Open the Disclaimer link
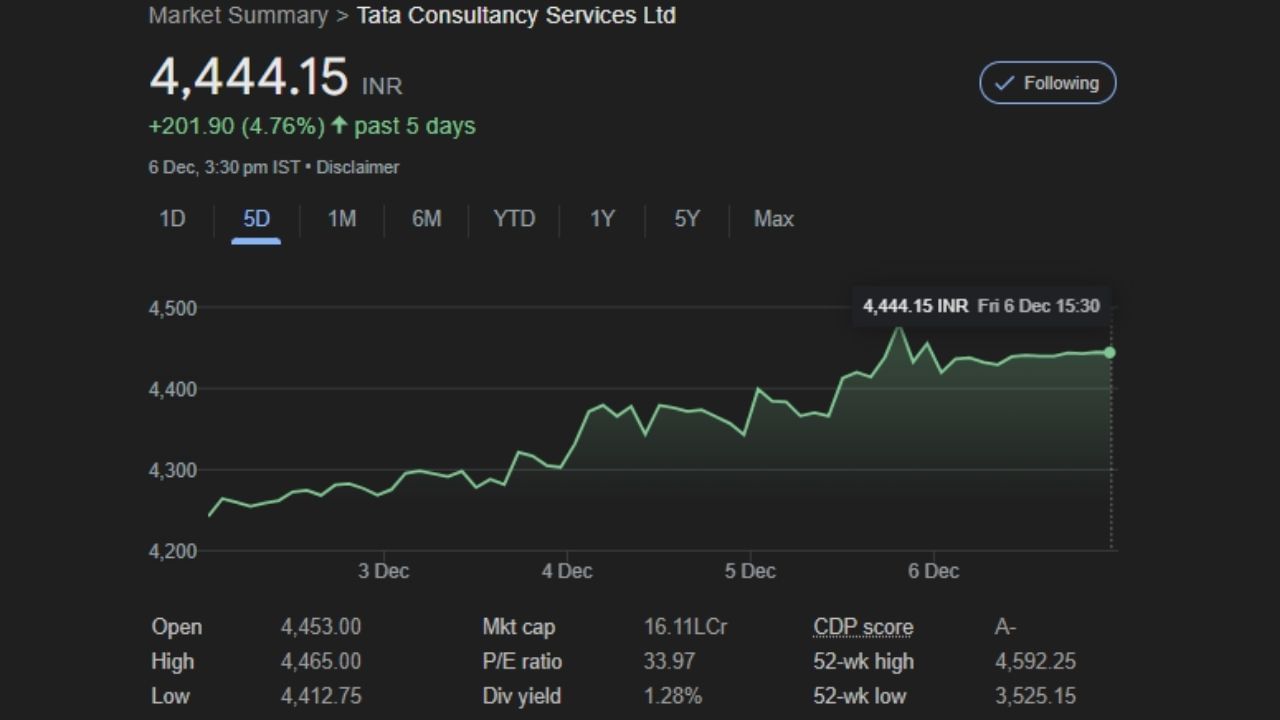The width and height of the screenshot is (1280, 720). click(357, 167)
